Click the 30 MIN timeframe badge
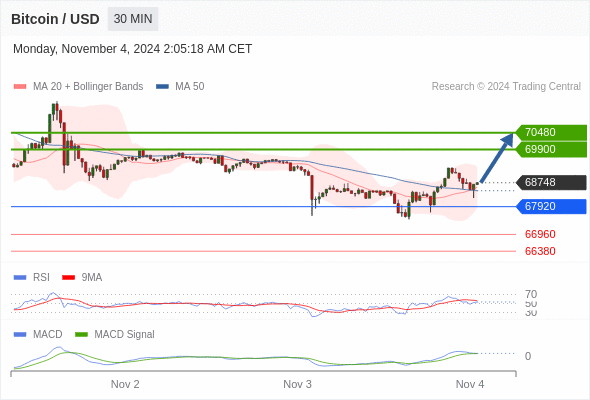The height and width of the screenshot is (400, 590). (133, 19)
